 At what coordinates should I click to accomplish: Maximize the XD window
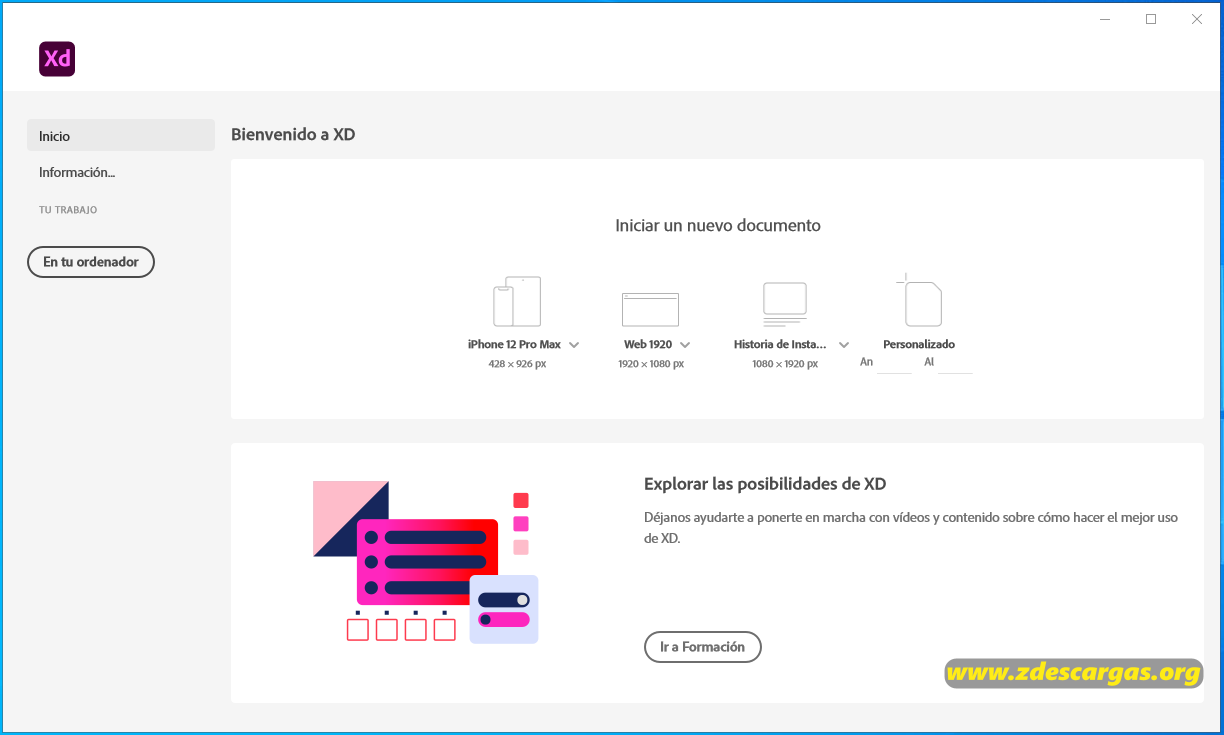coord(1151,19)
